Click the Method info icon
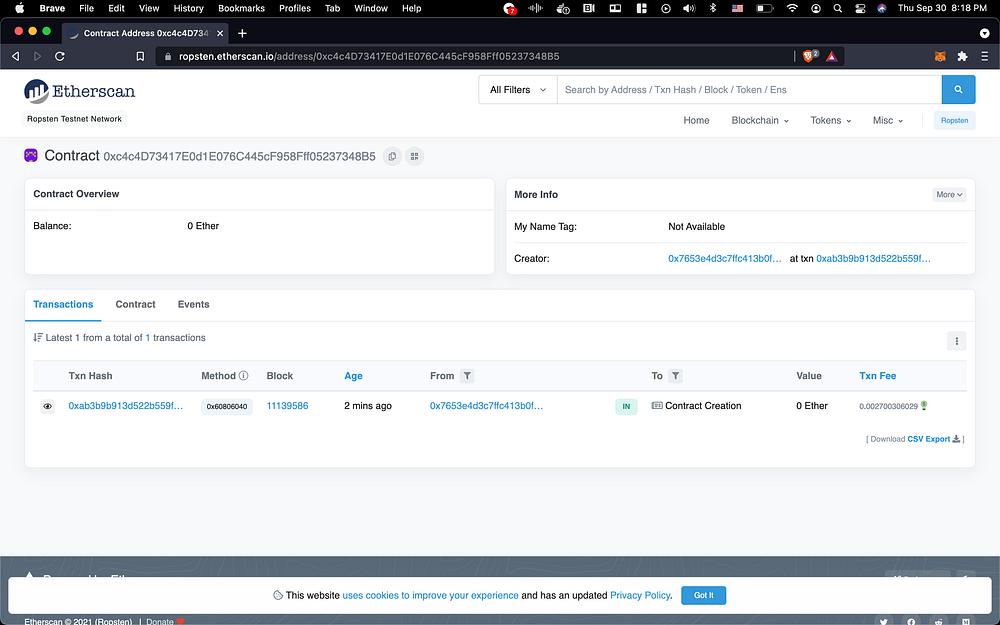Screen dimensions: 1000x625 coord(244,376)
